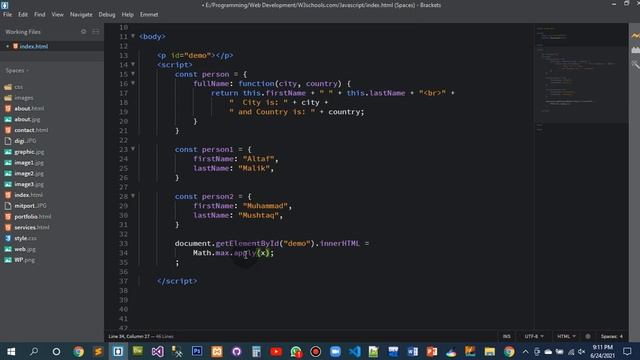Image resolution: width=640 pixels, height=360 pixels.
Task: Open the Windows Start menu
Action: pyautogui.click(x=11, y=351)
